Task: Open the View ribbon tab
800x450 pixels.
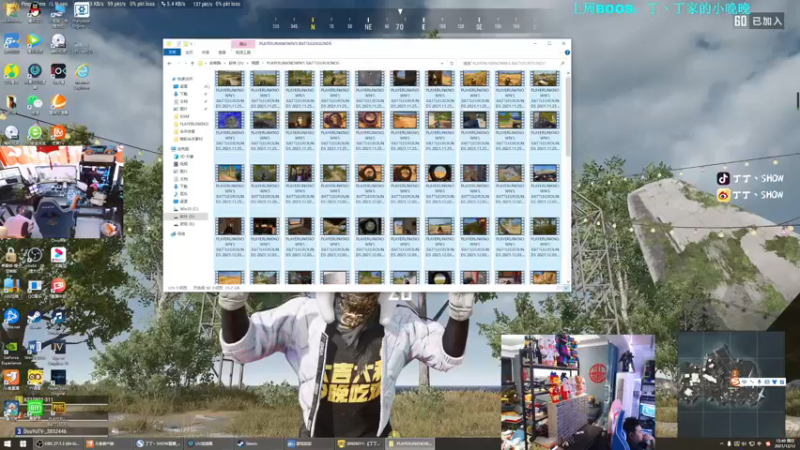Action: (222, 52)
